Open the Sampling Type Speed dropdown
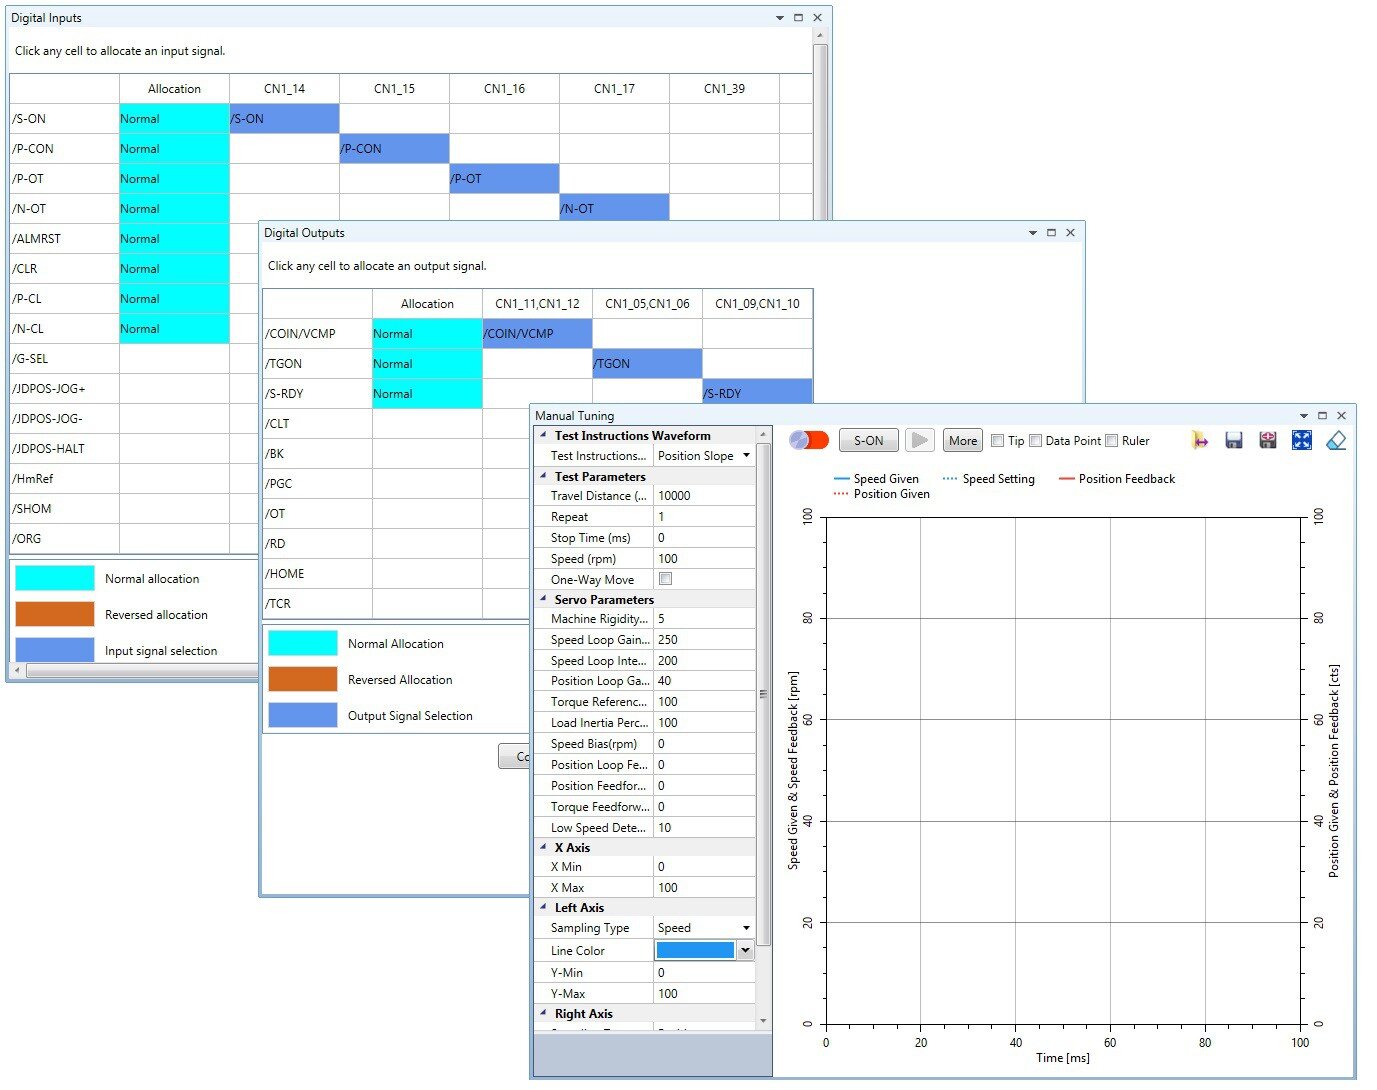Viewport: 1377px width, 1090px height. [746, 928]
